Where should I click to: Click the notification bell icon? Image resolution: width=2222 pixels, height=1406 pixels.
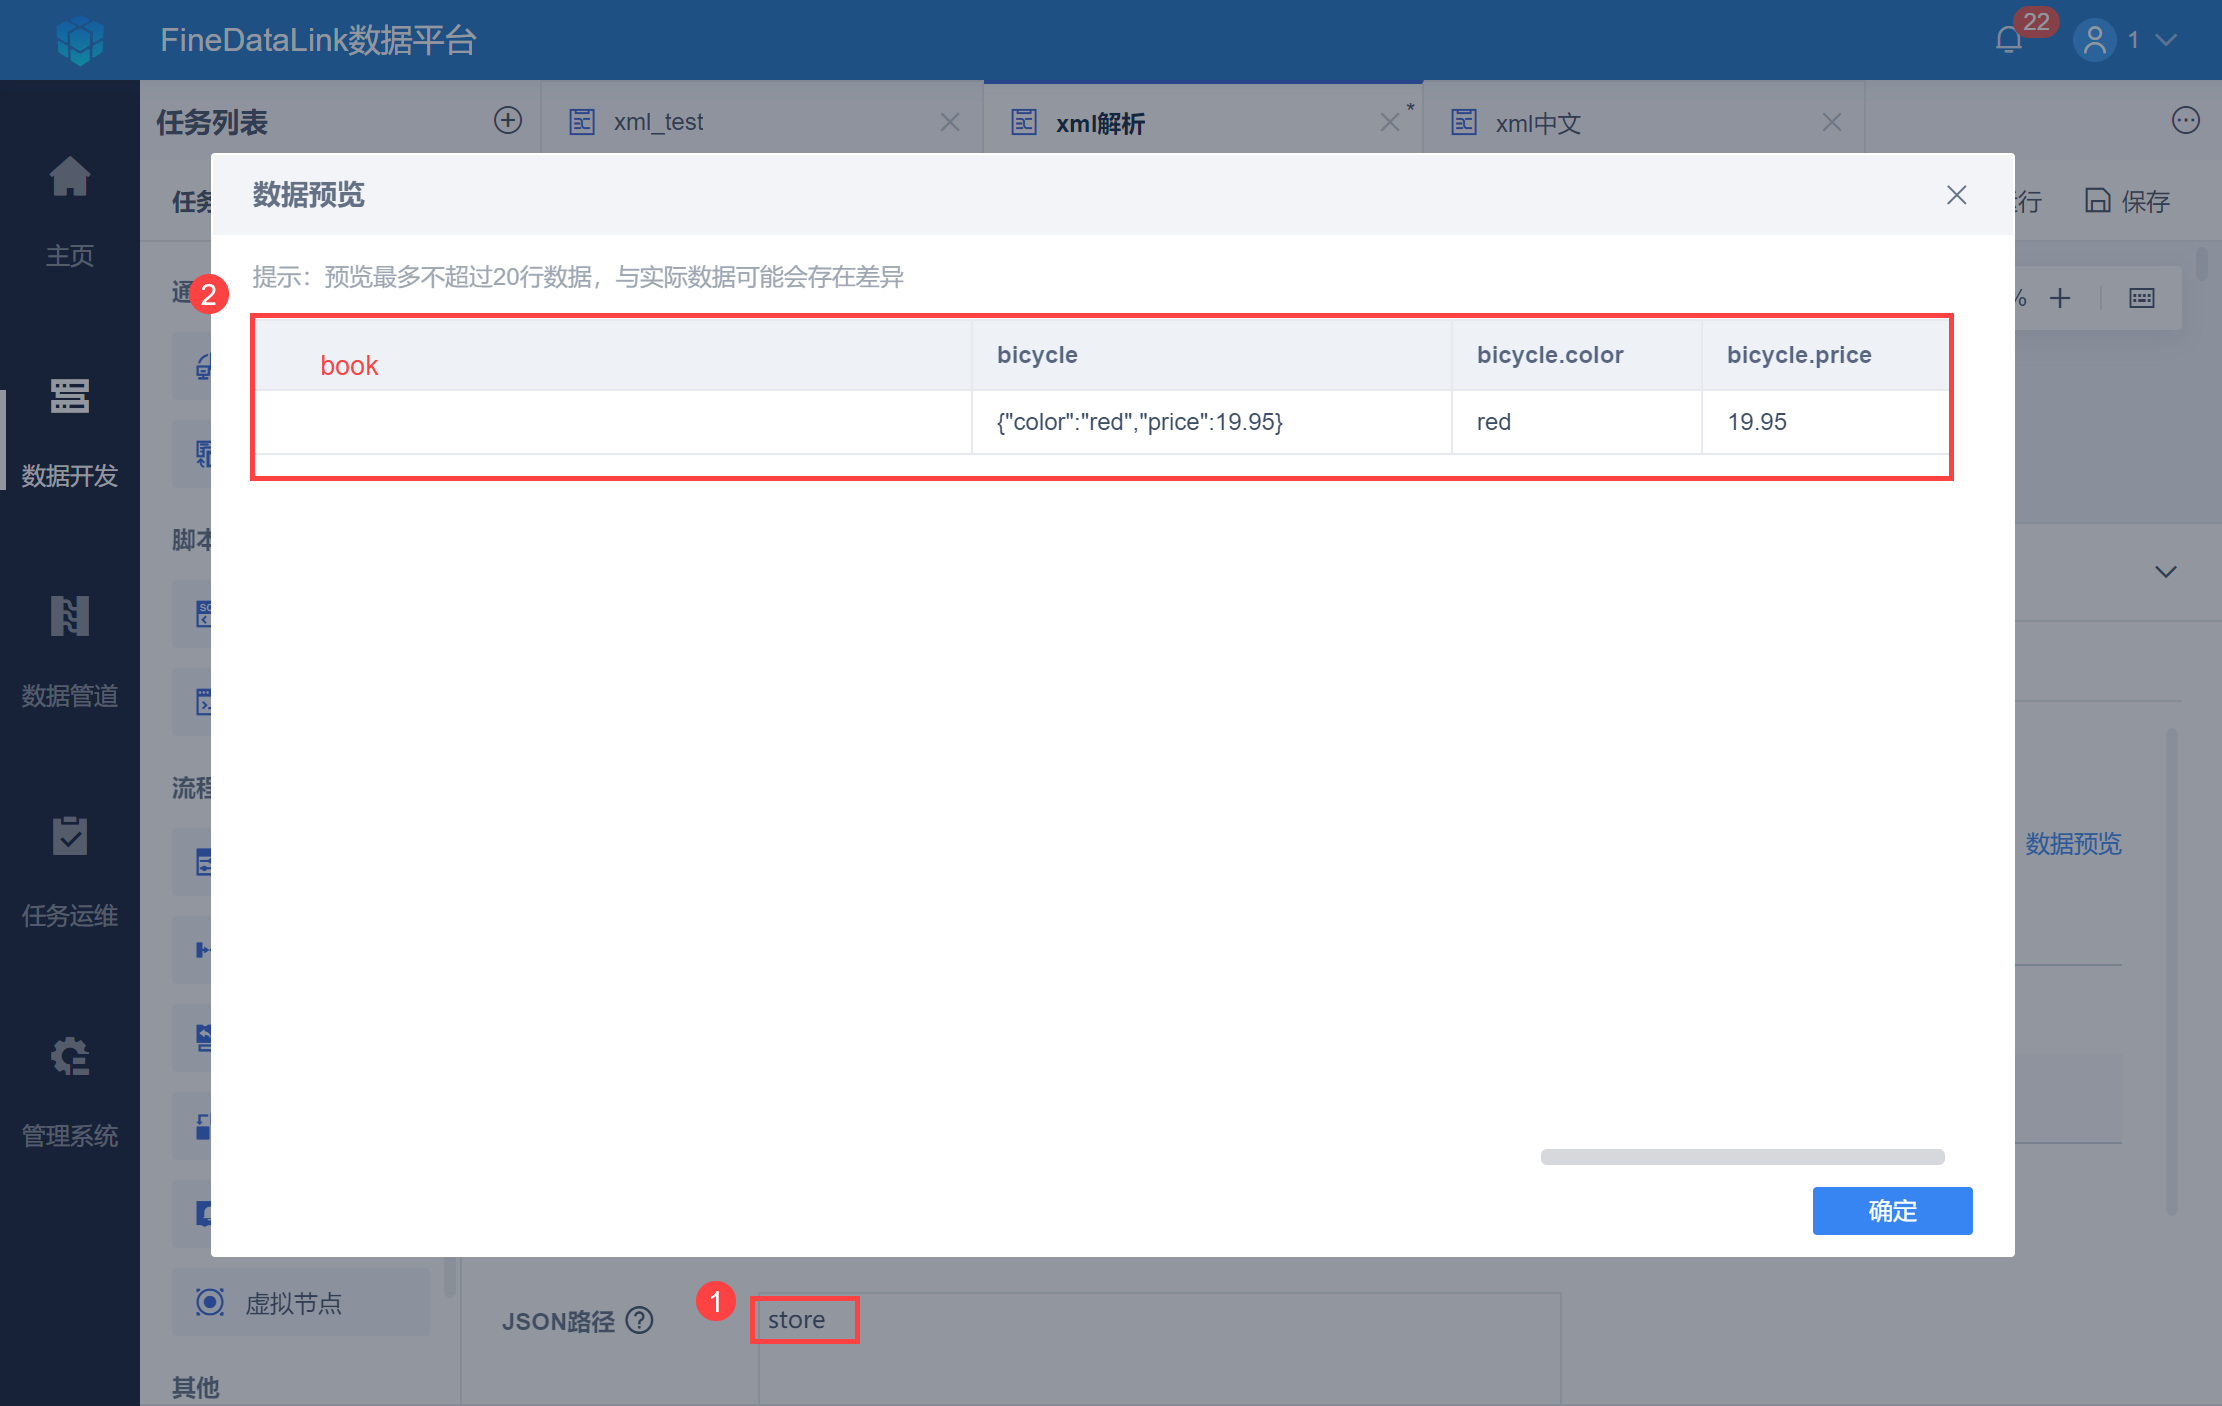click(2008, 40)
